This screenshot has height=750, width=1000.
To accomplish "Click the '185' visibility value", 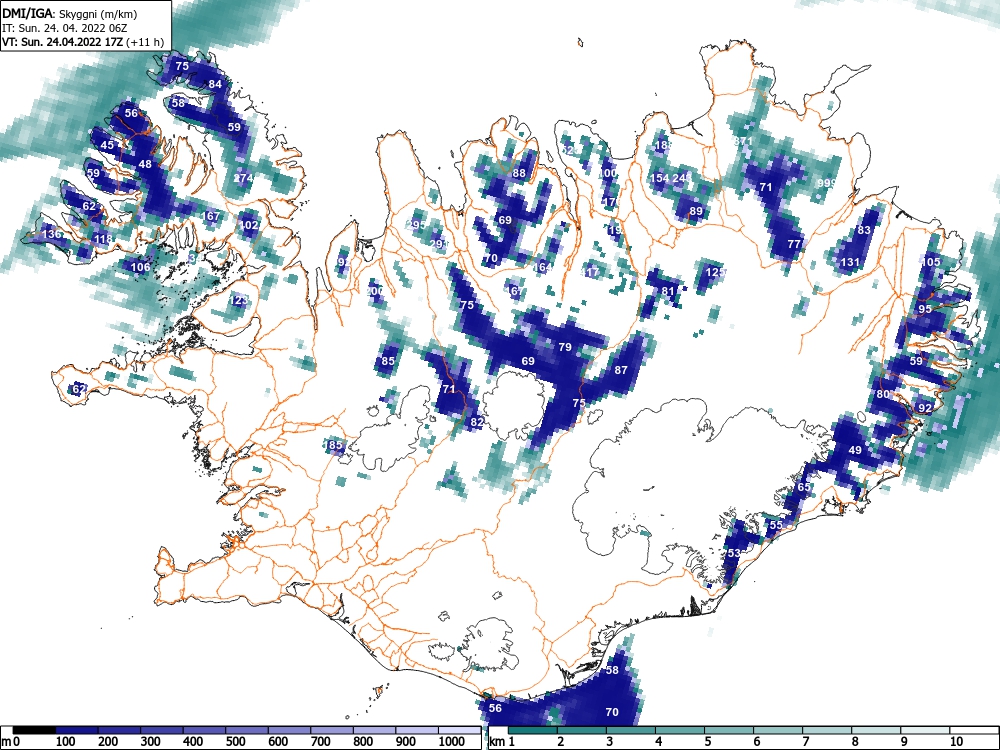I will click(x=333, y=445).
